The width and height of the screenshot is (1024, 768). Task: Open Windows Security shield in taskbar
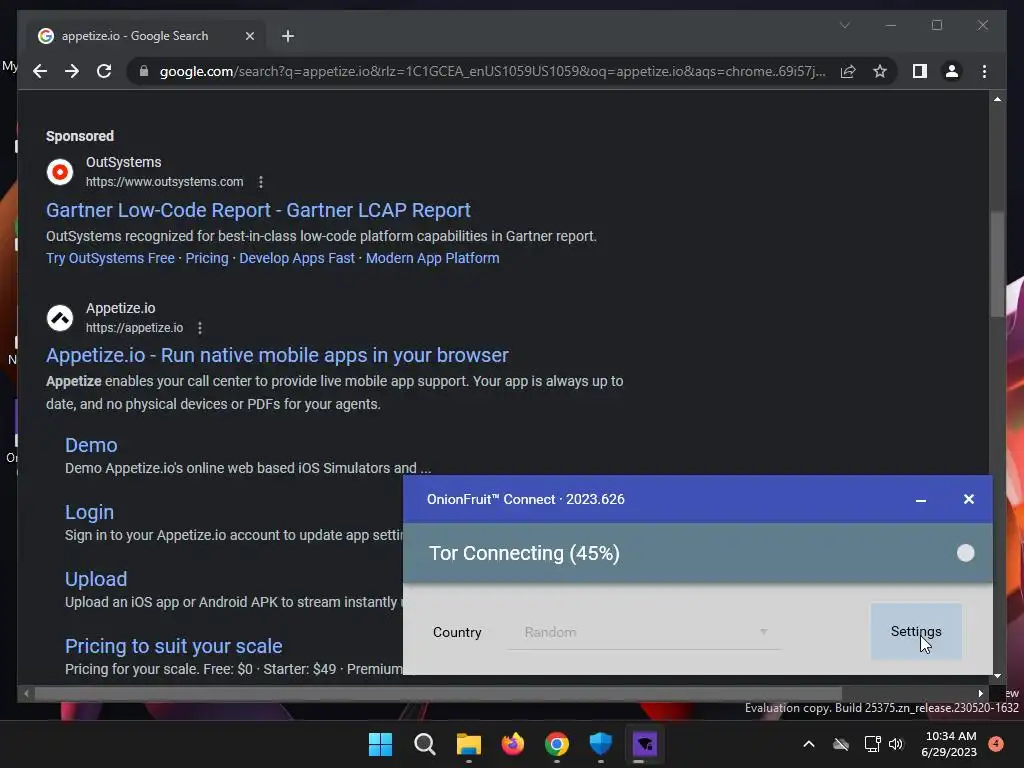click(601, 744)
